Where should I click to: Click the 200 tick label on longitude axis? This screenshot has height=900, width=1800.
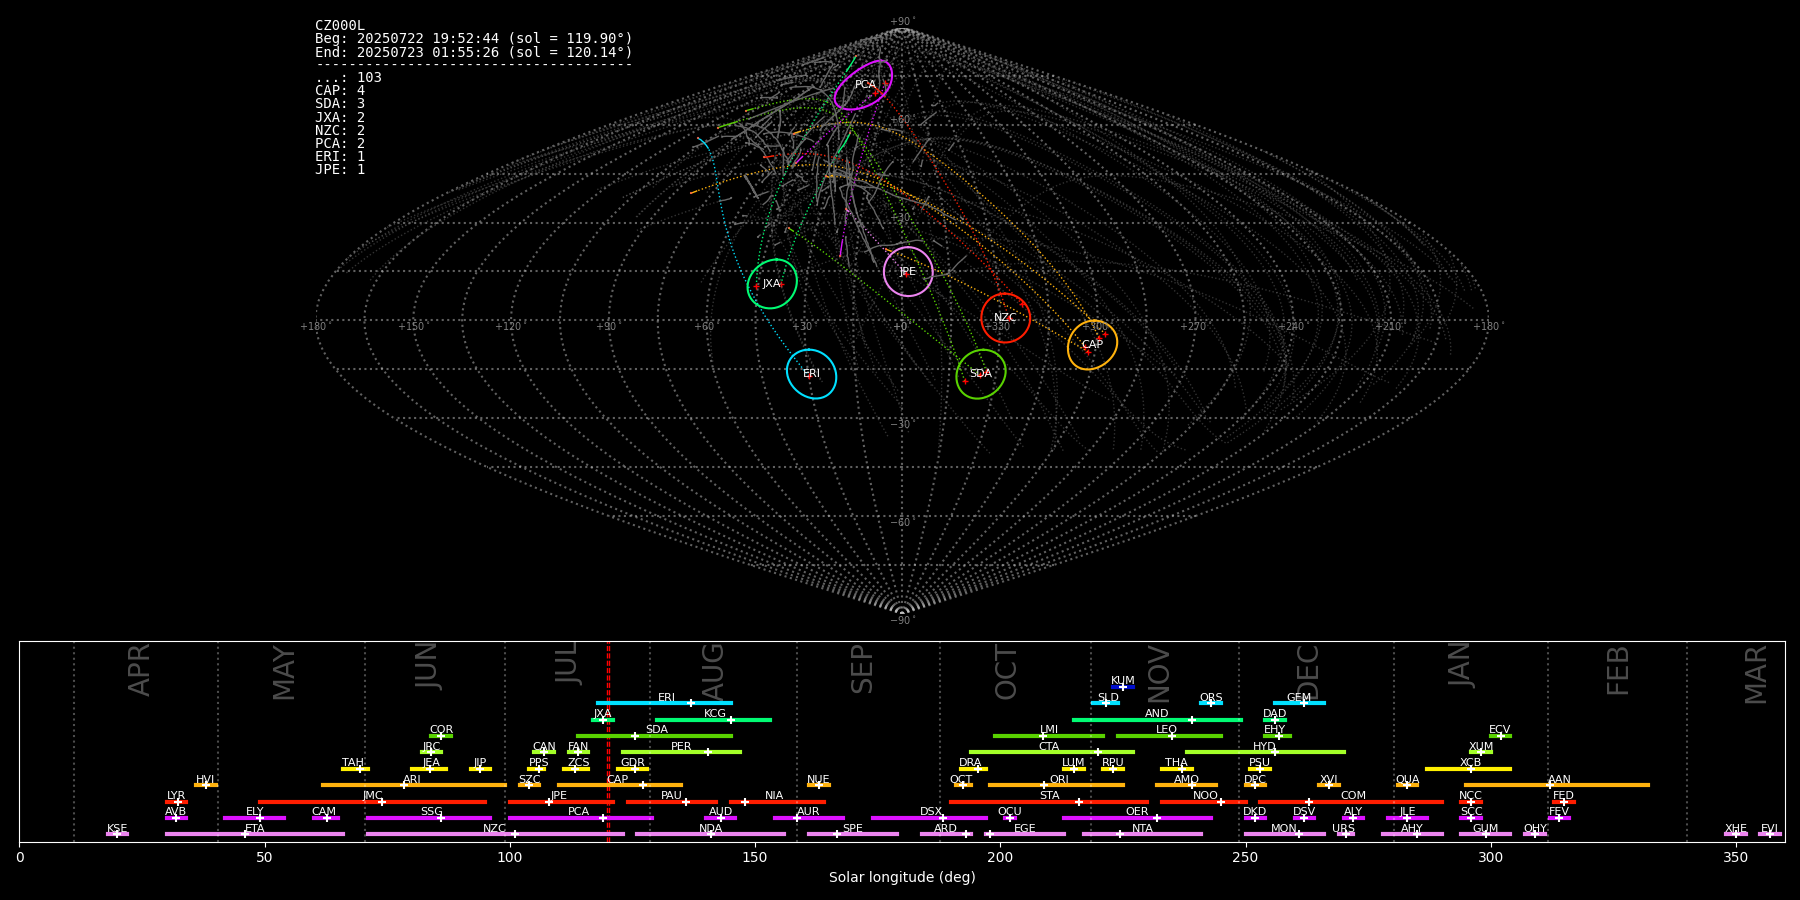[x=1000, y=858]
